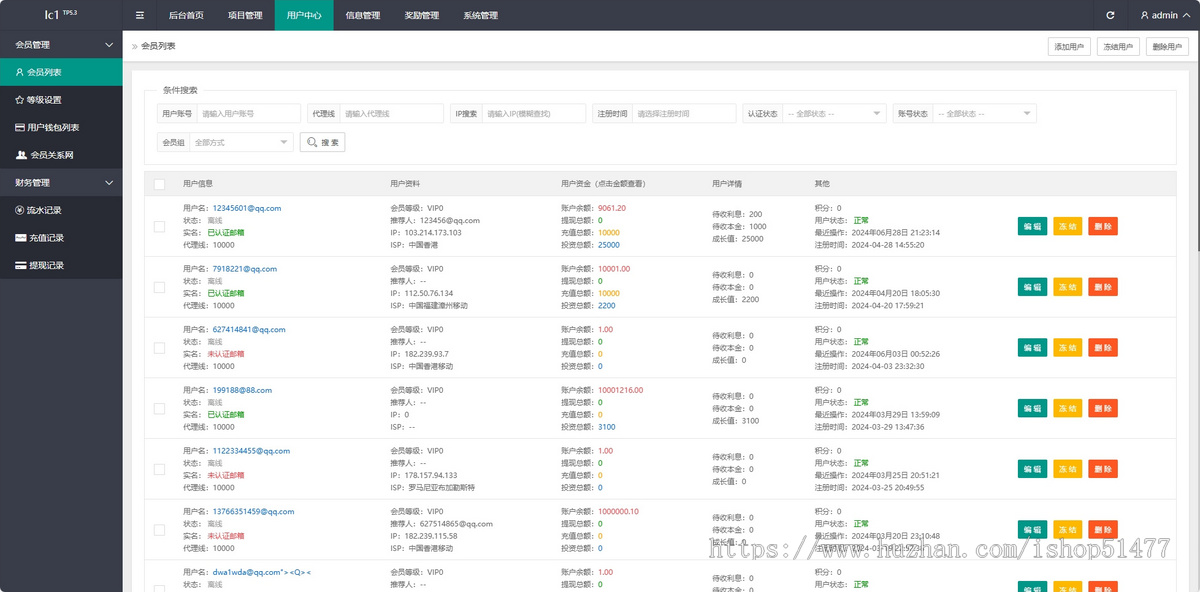
Task: Delete user 12345601@qq.com with 删除
Action: 1103,227
